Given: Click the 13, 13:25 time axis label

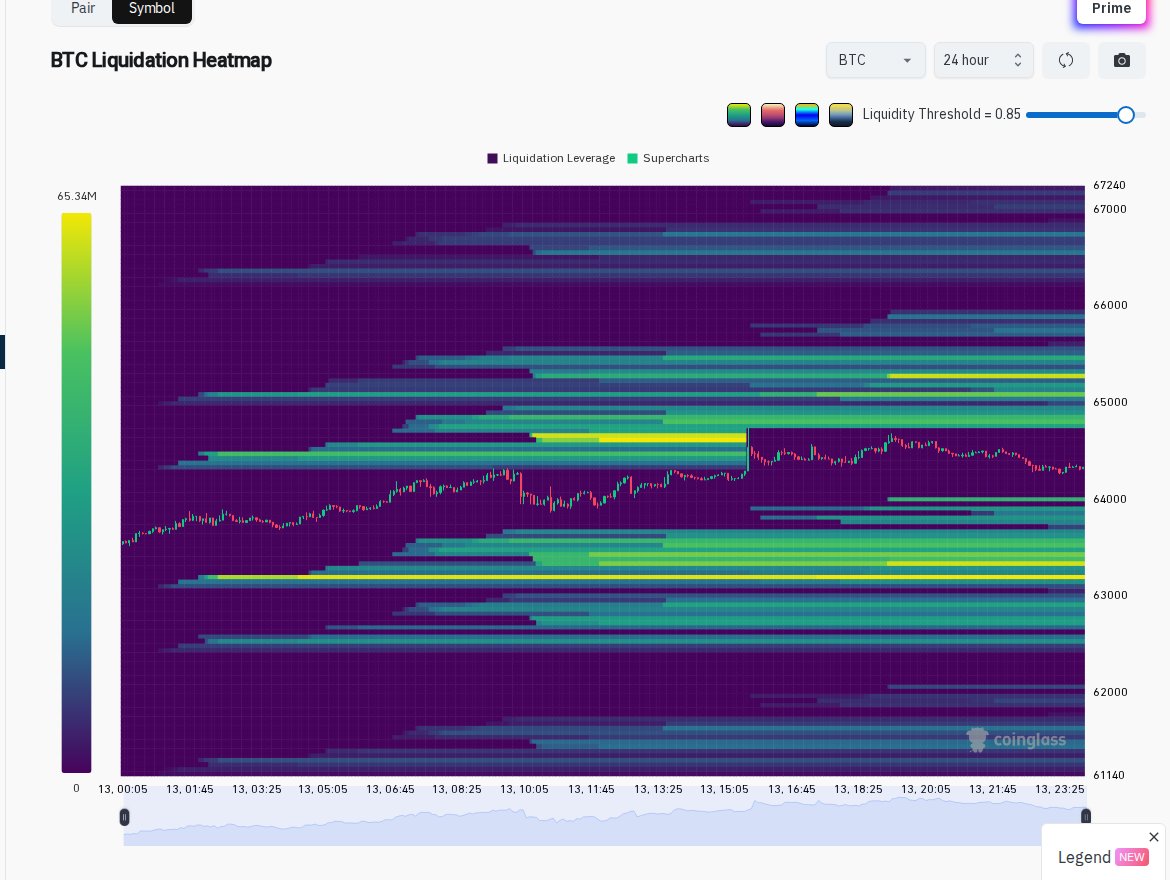Looking at the screenshot, I should click(x=658, y=789).
